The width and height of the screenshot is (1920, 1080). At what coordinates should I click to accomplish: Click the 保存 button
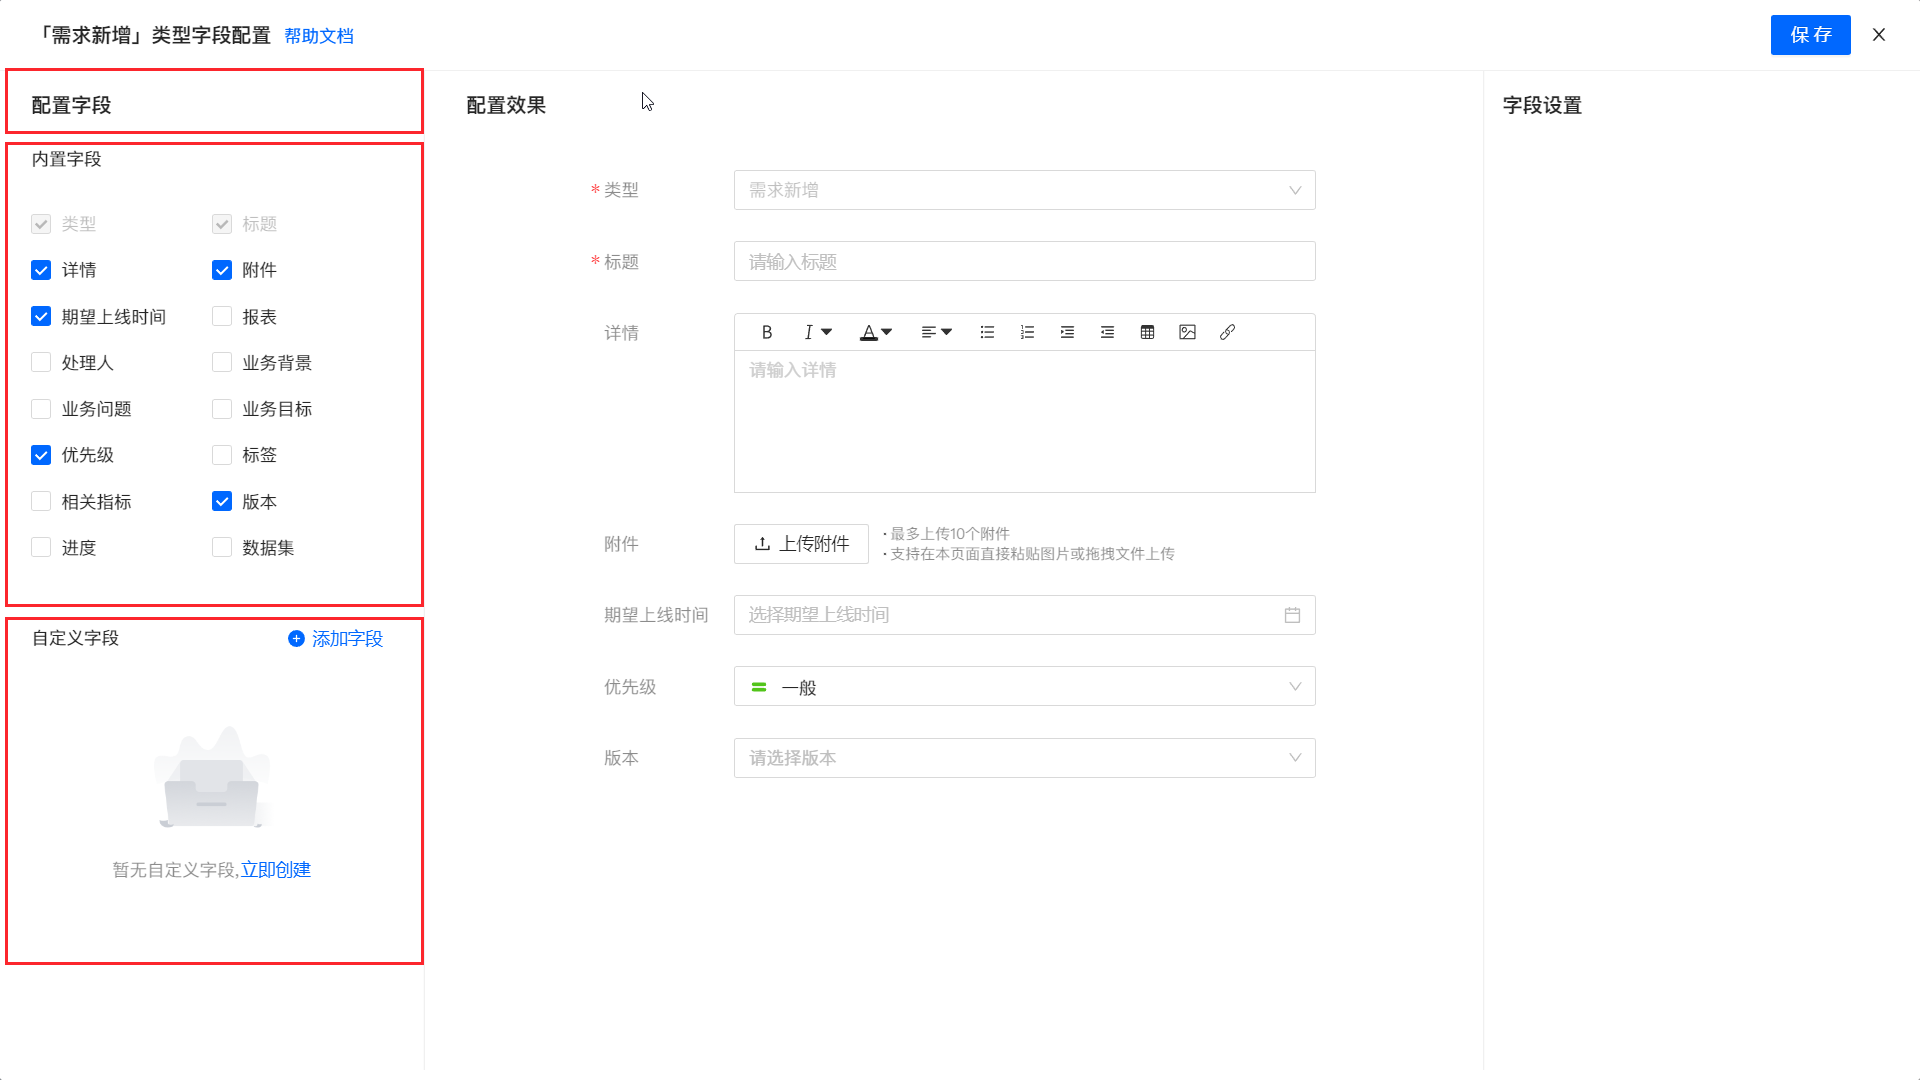[x=1810, y=35]
